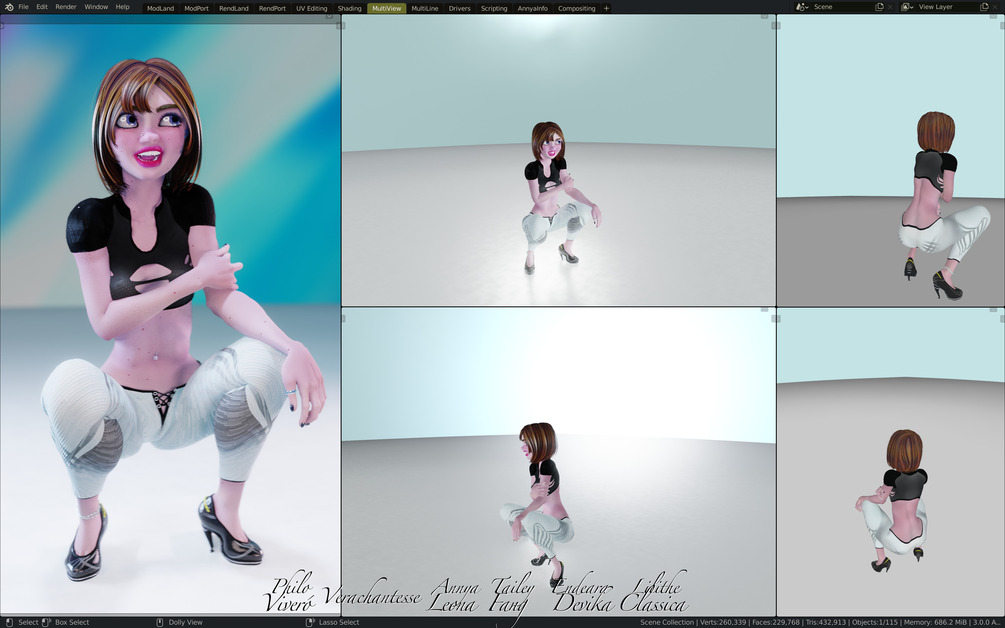
Task: Click the Tris:432,913 statistic in status bar
Action: [x=826, y=622]
